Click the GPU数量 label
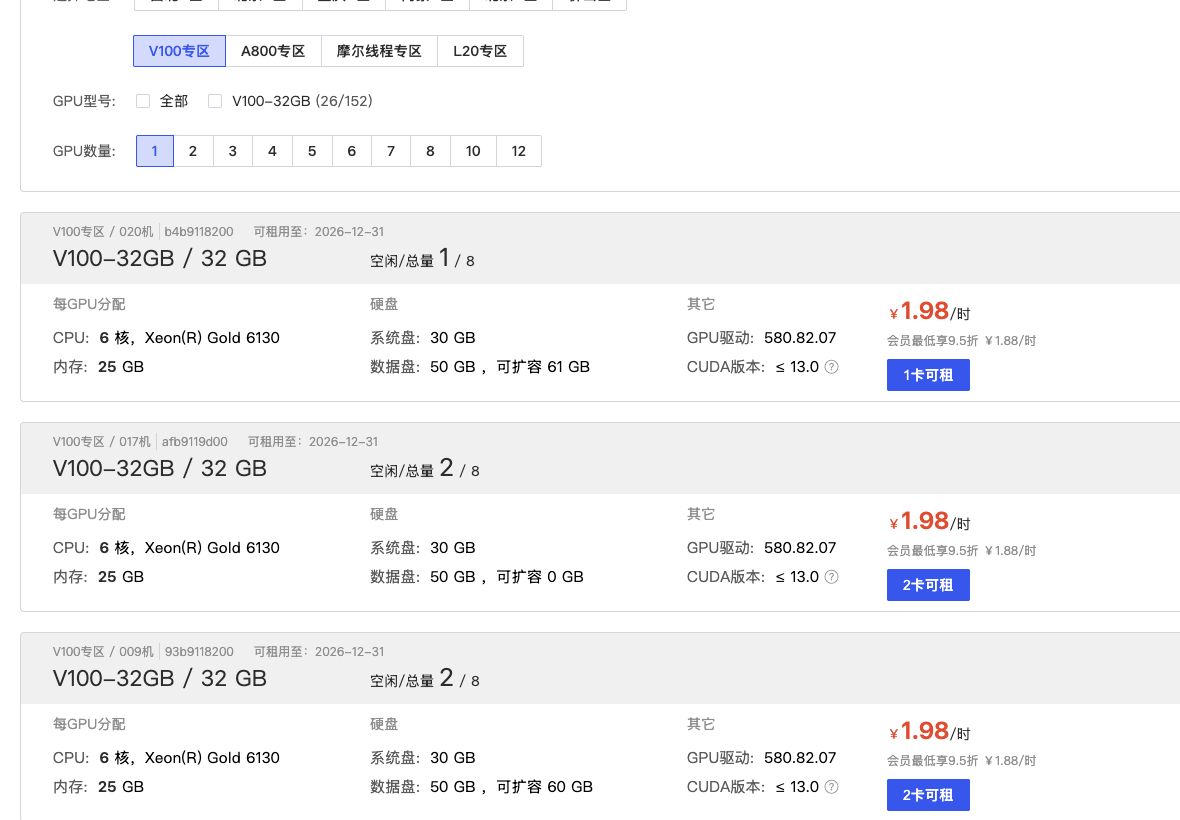Image resolution: width=1180 pixels, height=820 pixels. 84,151
